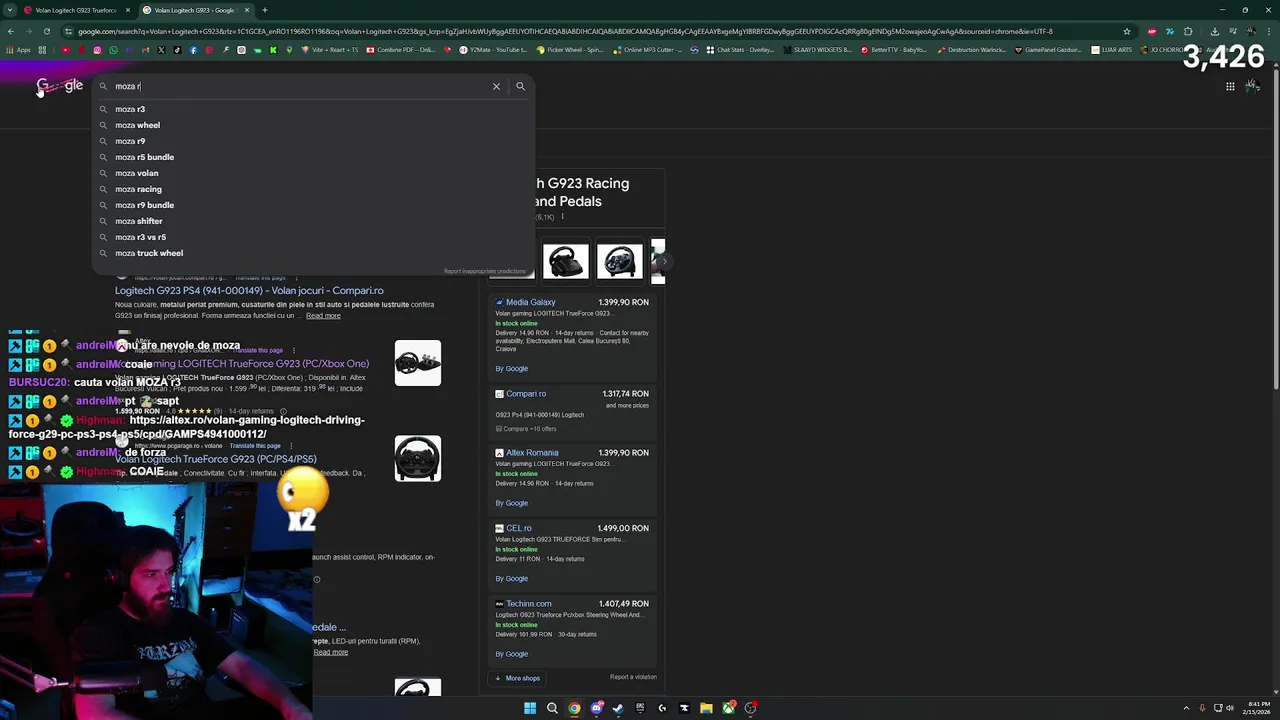Click the 1.399,90 RON price for Media Galaxy
Viewport: 1280px width, 720px height.
click(x=624, y=302)
